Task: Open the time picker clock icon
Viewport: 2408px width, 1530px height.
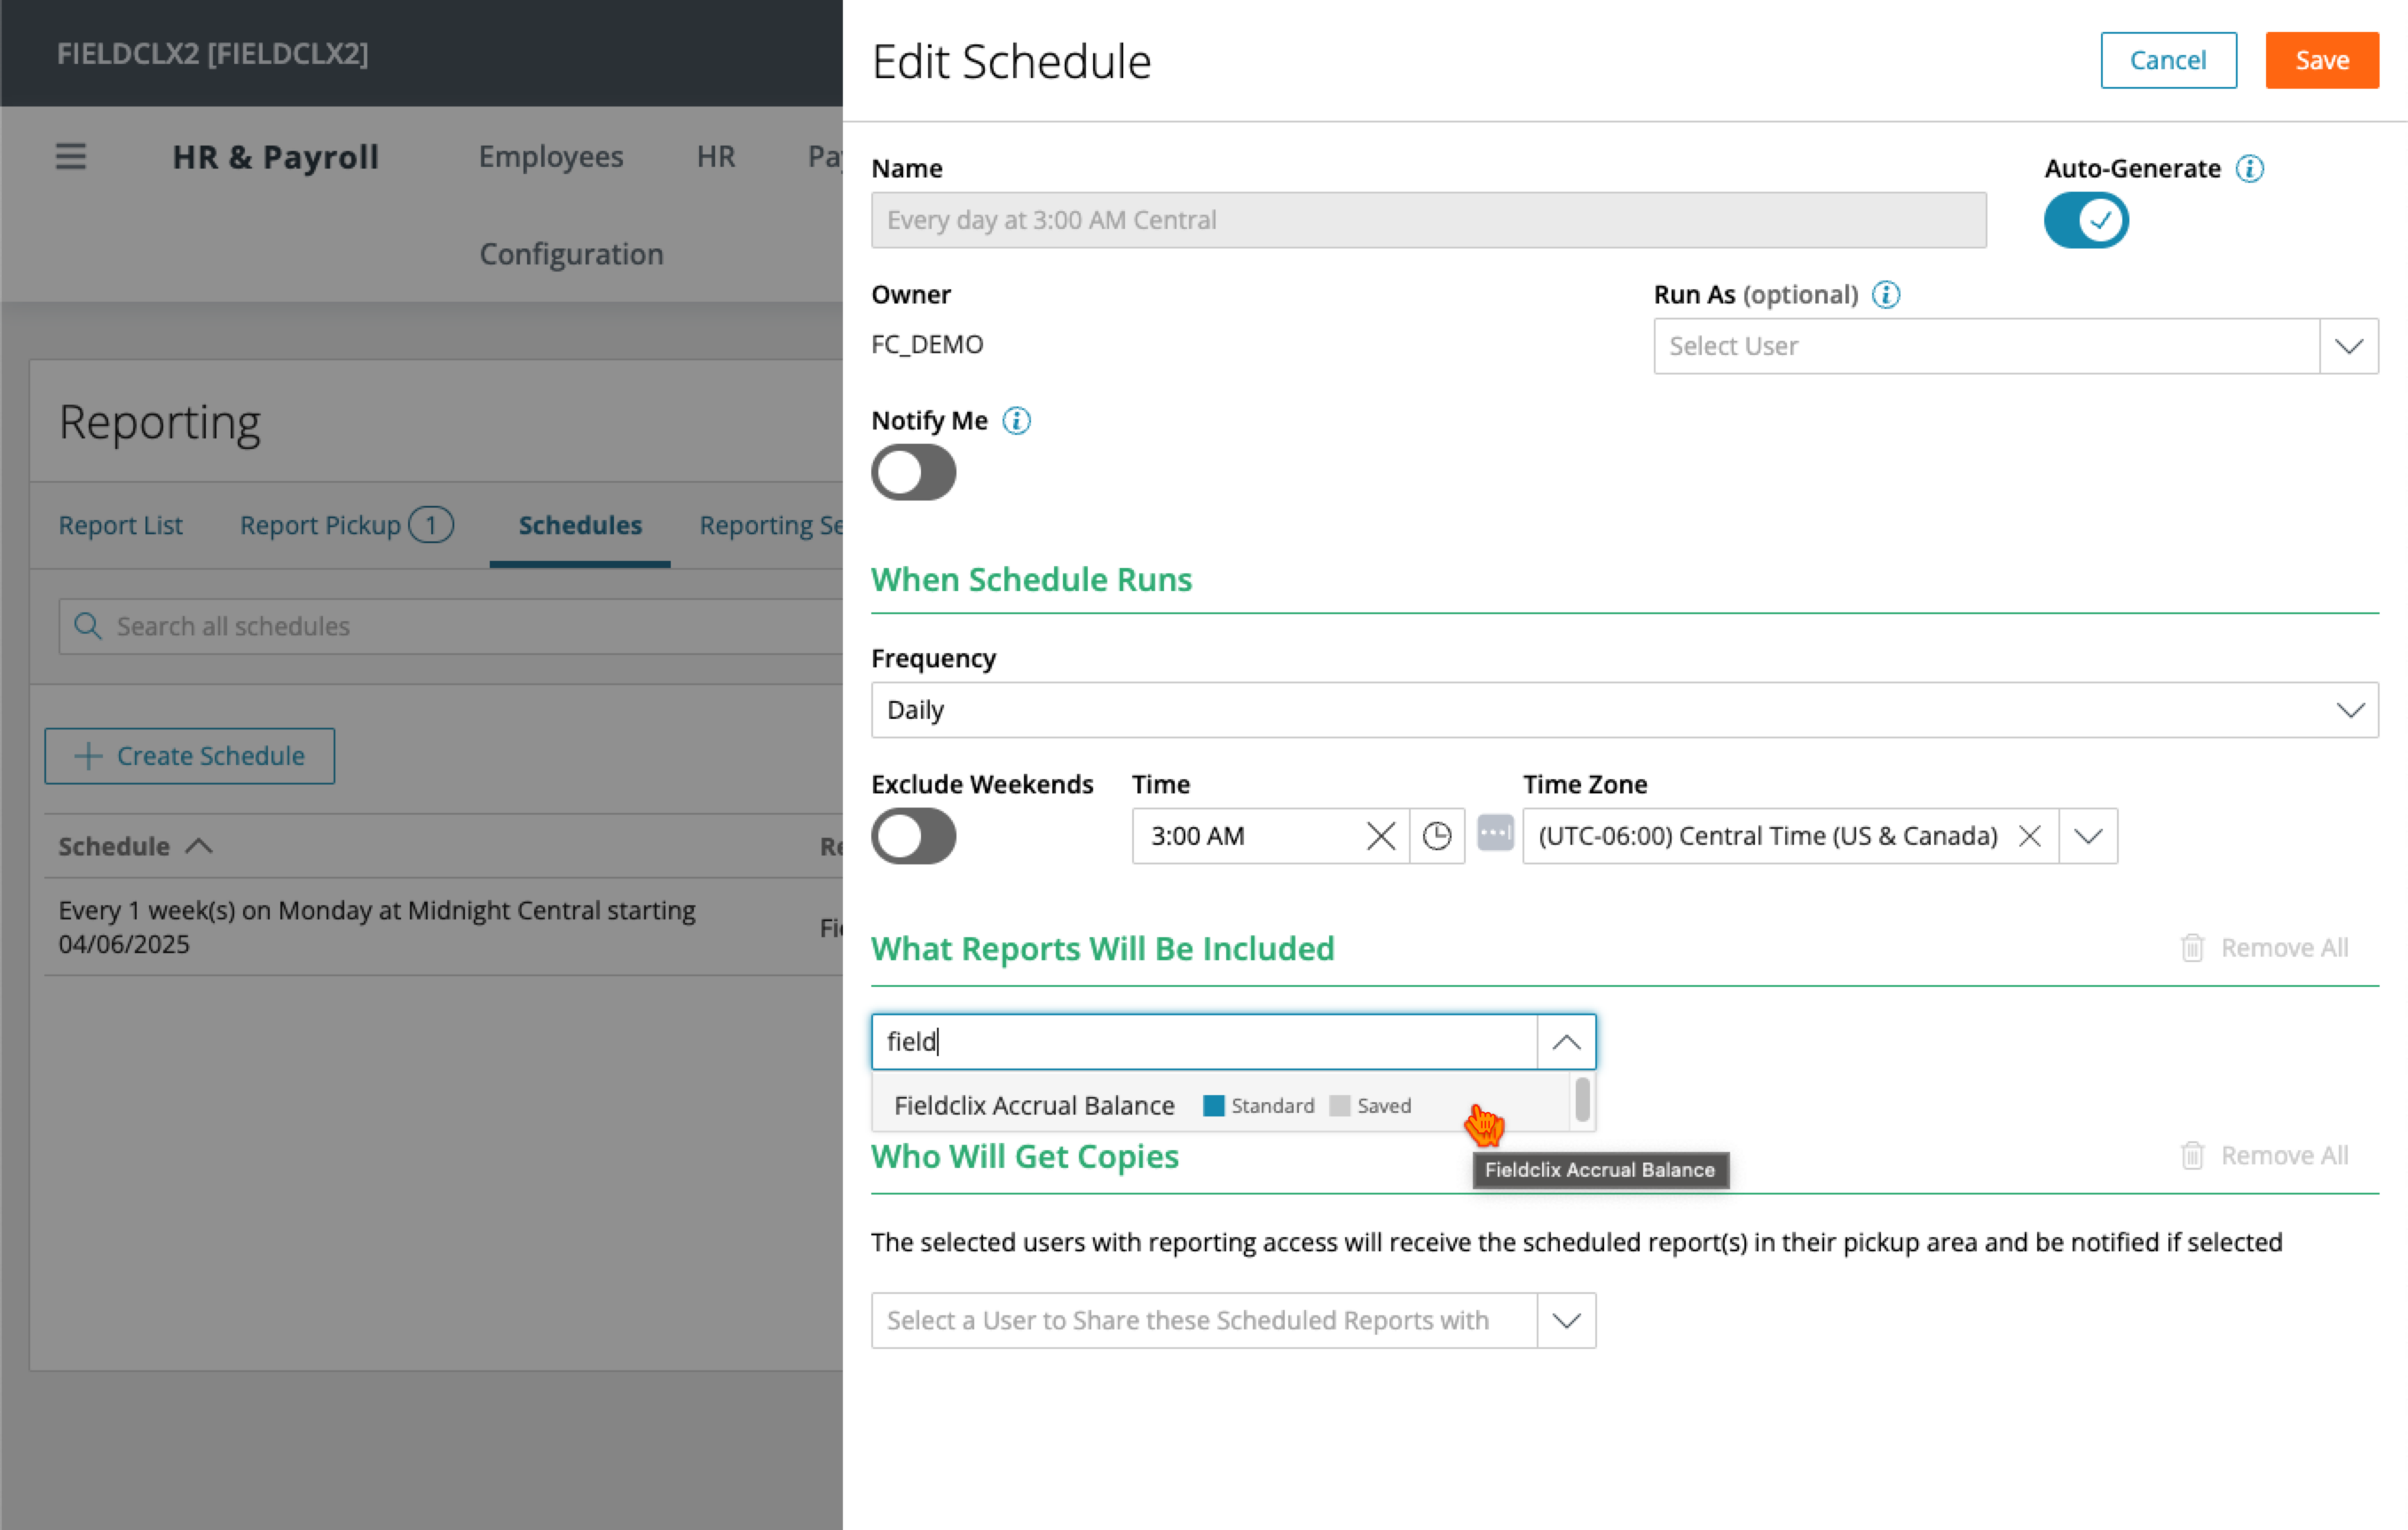Action: click(1436, 836)
